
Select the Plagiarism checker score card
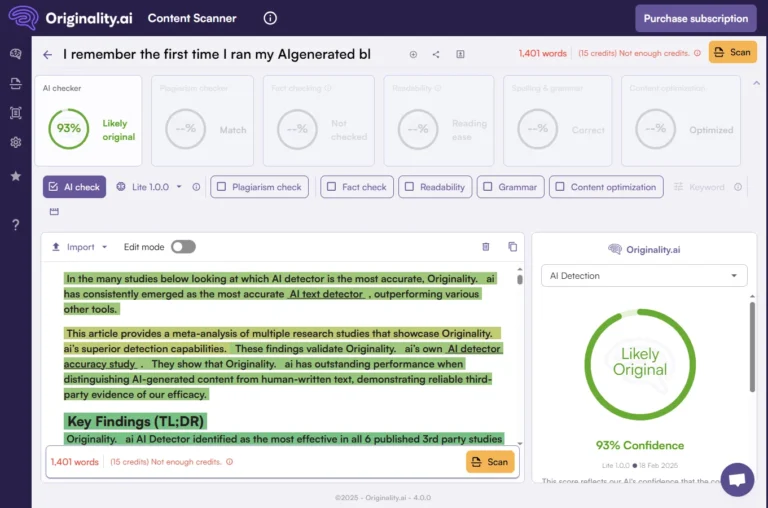202,121
